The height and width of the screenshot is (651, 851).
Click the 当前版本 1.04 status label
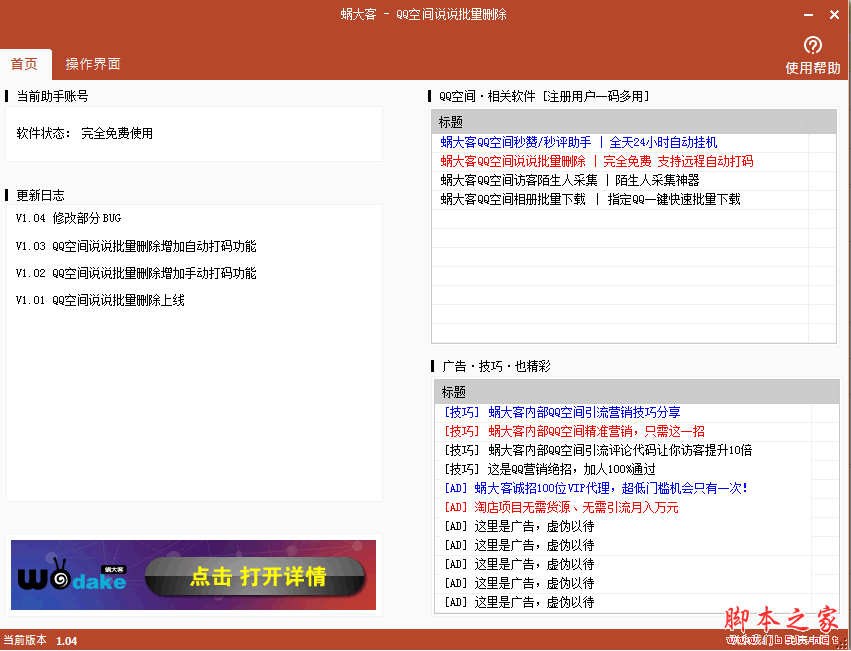click(40, 640)
